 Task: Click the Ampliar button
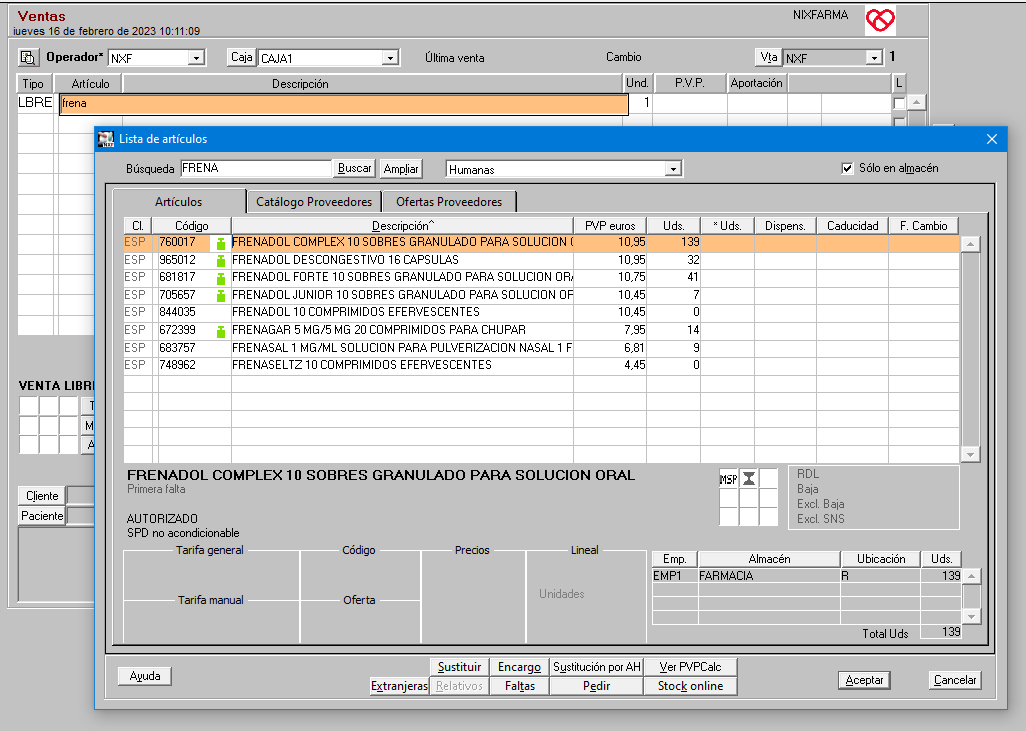coord(400,169)
